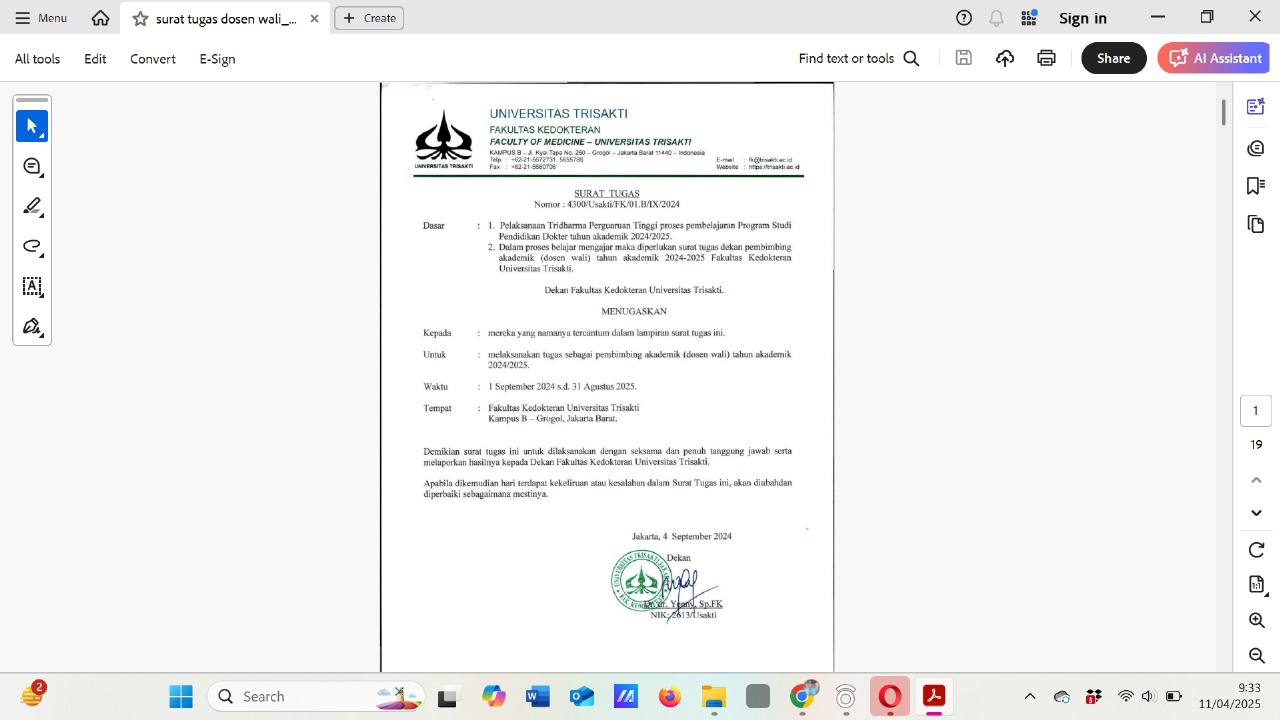Zoom in on the document
Viewport: 1280px width, 720px height.
pos(1257,621)
